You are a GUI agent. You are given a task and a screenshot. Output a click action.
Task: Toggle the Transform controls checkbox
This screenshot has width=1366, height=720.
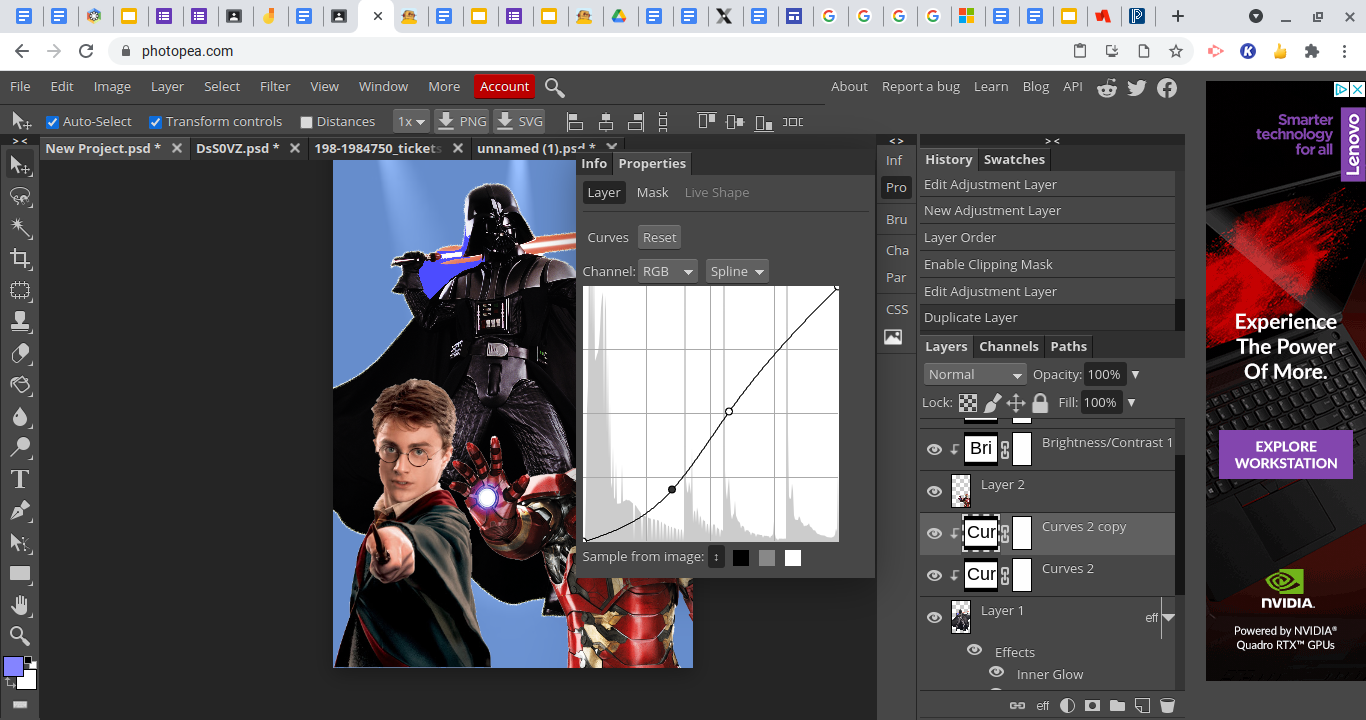[x=156, y=122]
